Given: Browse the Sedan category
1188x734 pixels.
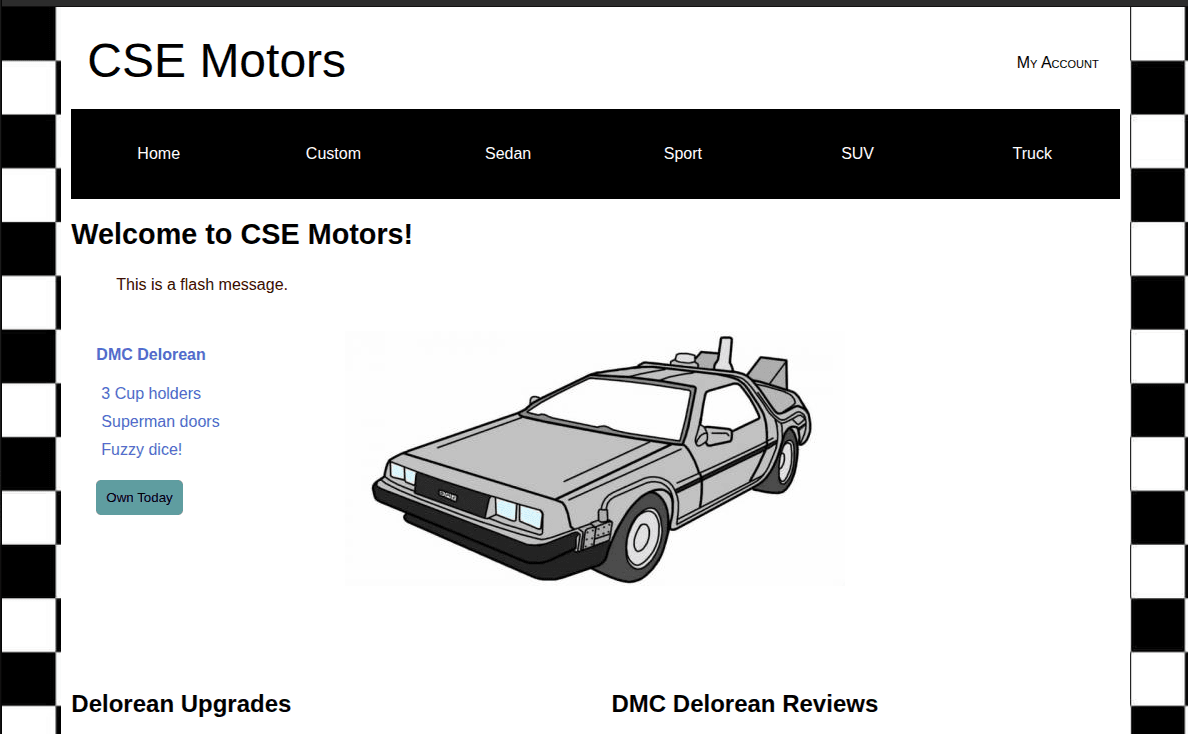Looking at the screenshot, I should 507,153.
